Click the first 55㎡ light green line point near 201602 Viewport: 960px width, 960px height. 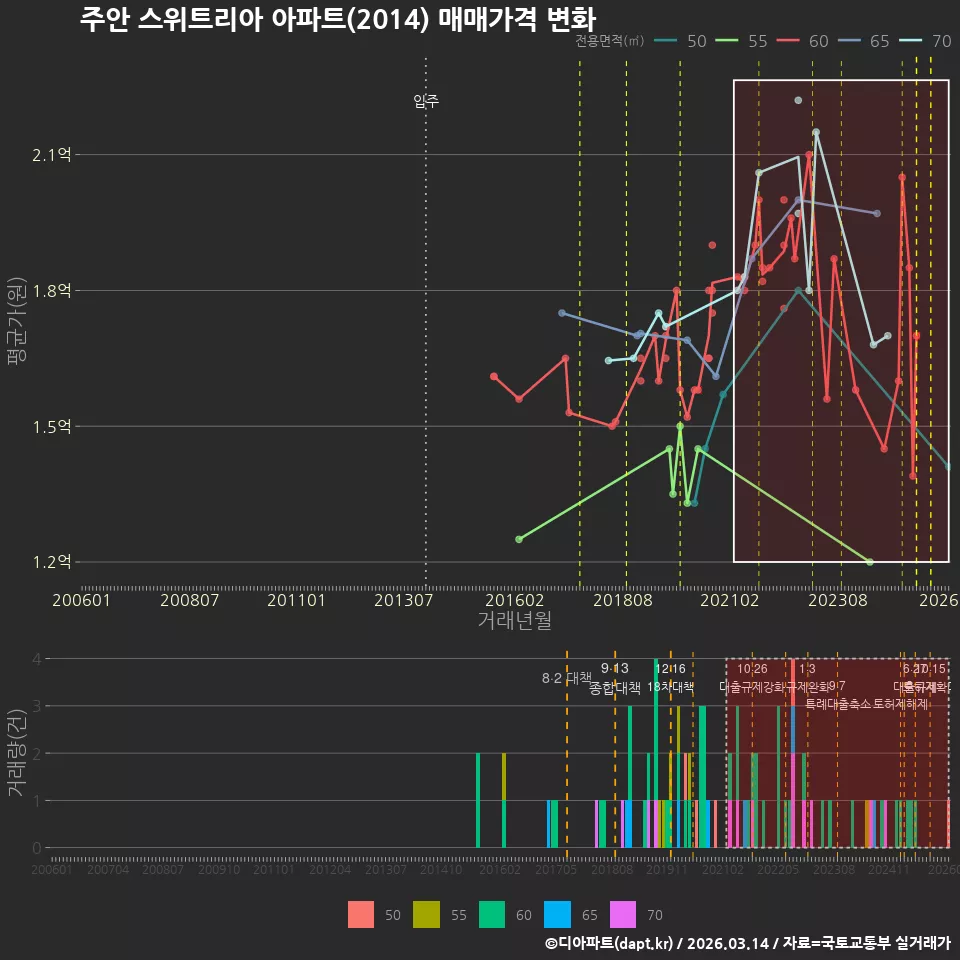point(519,539)
